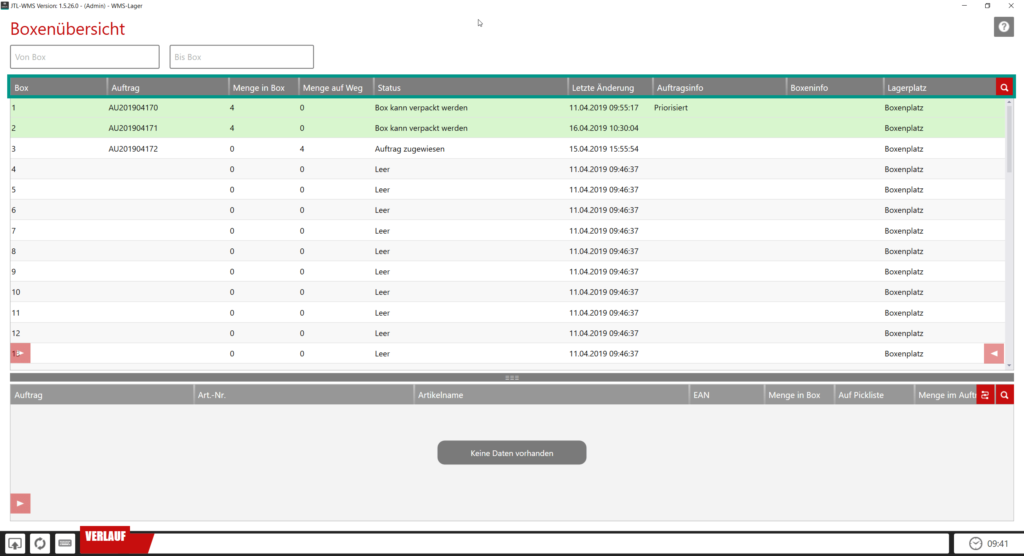Expand the left side panel arrow in box table
The image size is (1024, 556).
pyautogui.click(x=20, y=353)
